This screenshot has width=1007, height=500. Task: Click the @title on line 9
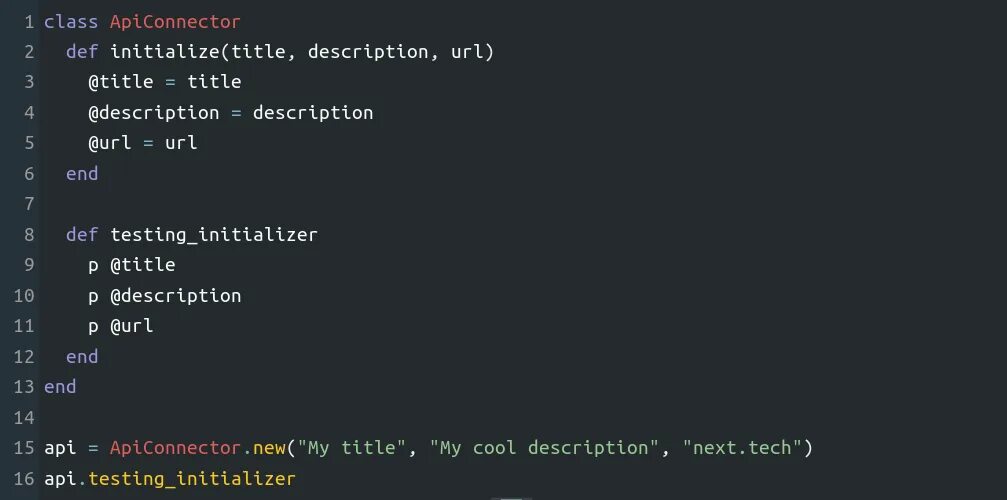click(142, 265)
